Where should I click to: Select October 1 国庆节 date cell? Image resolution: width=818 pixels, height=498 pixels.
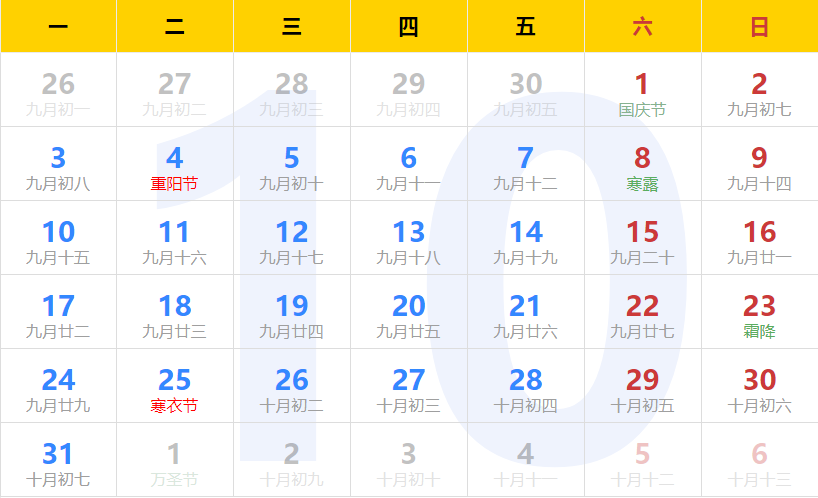point(642,92)
